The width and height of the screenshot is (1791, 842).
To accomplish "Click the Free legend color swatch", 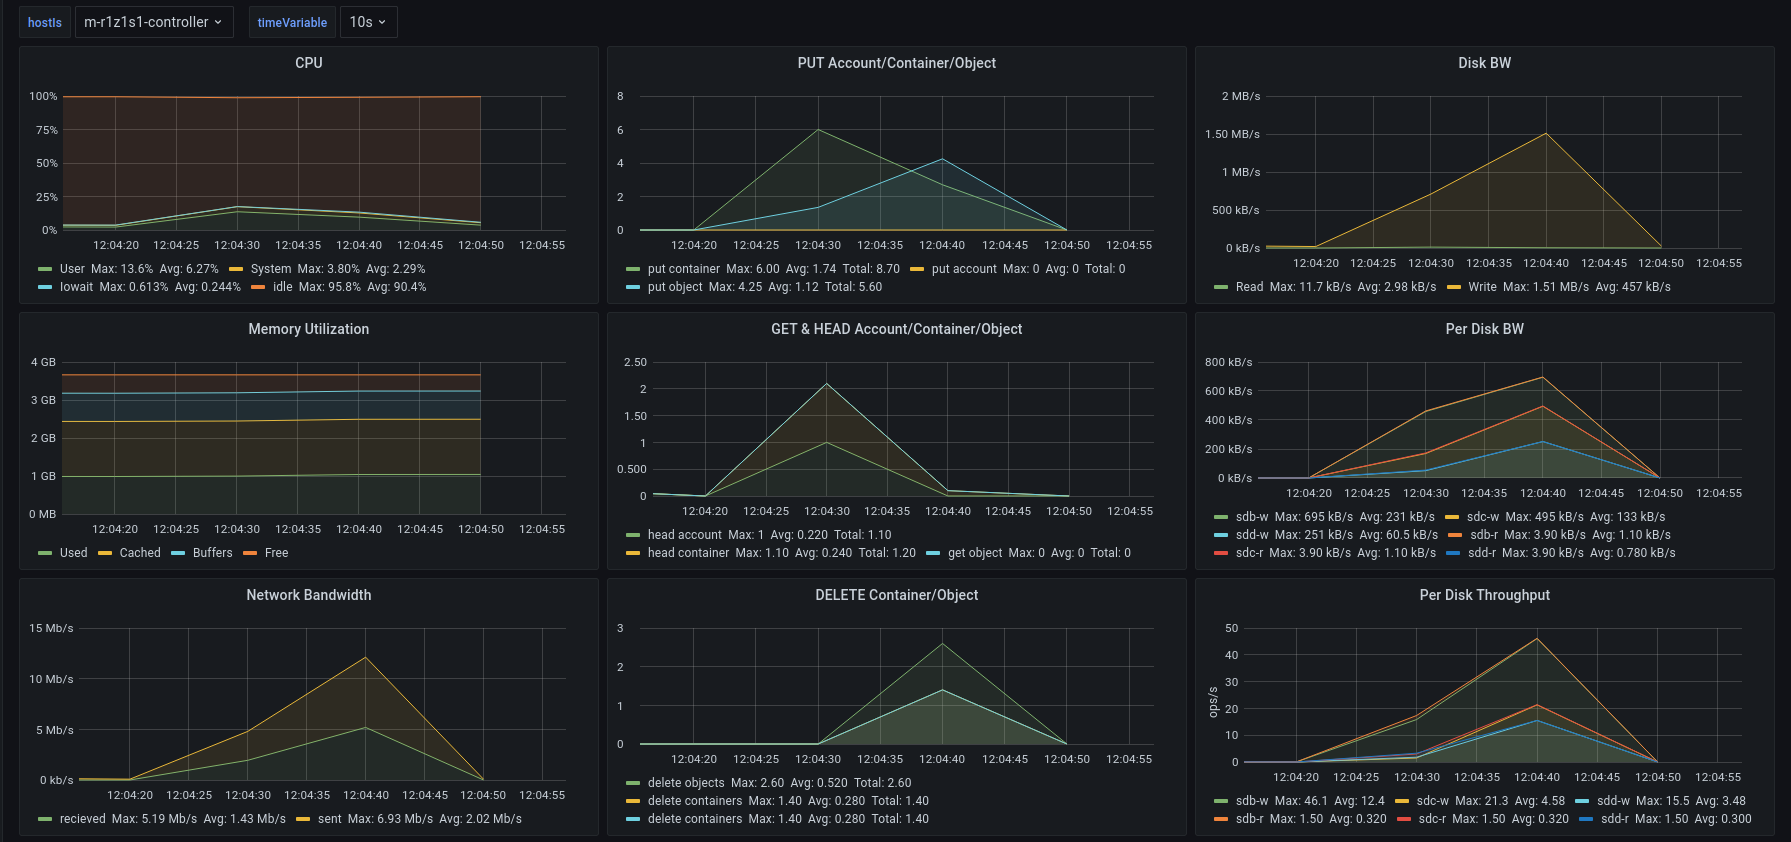I will pos(250,553).
